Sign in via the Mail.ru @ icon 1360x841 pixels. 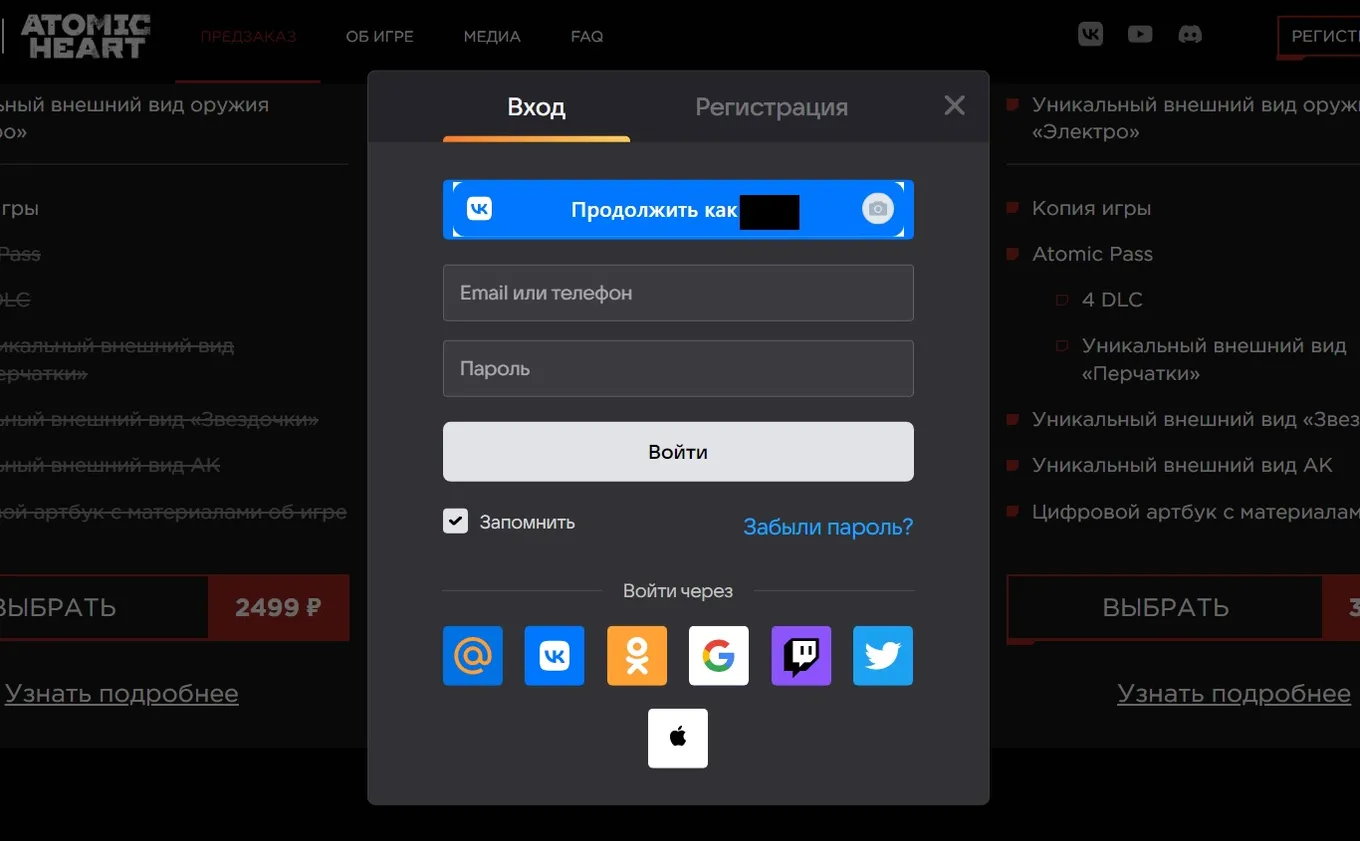(x=473, y=656)
